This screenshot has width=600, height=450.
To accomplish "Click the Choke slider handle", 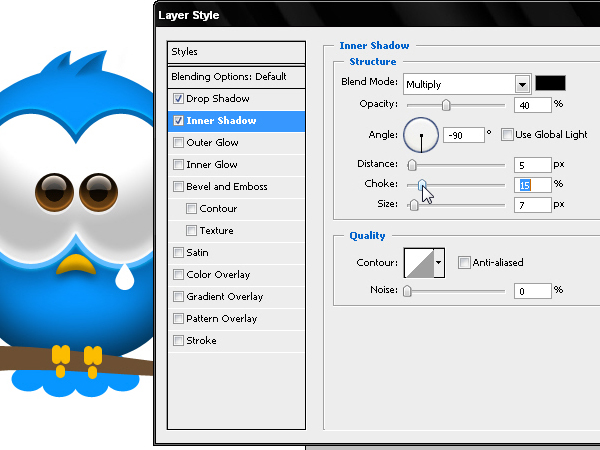I will (421, 185).
